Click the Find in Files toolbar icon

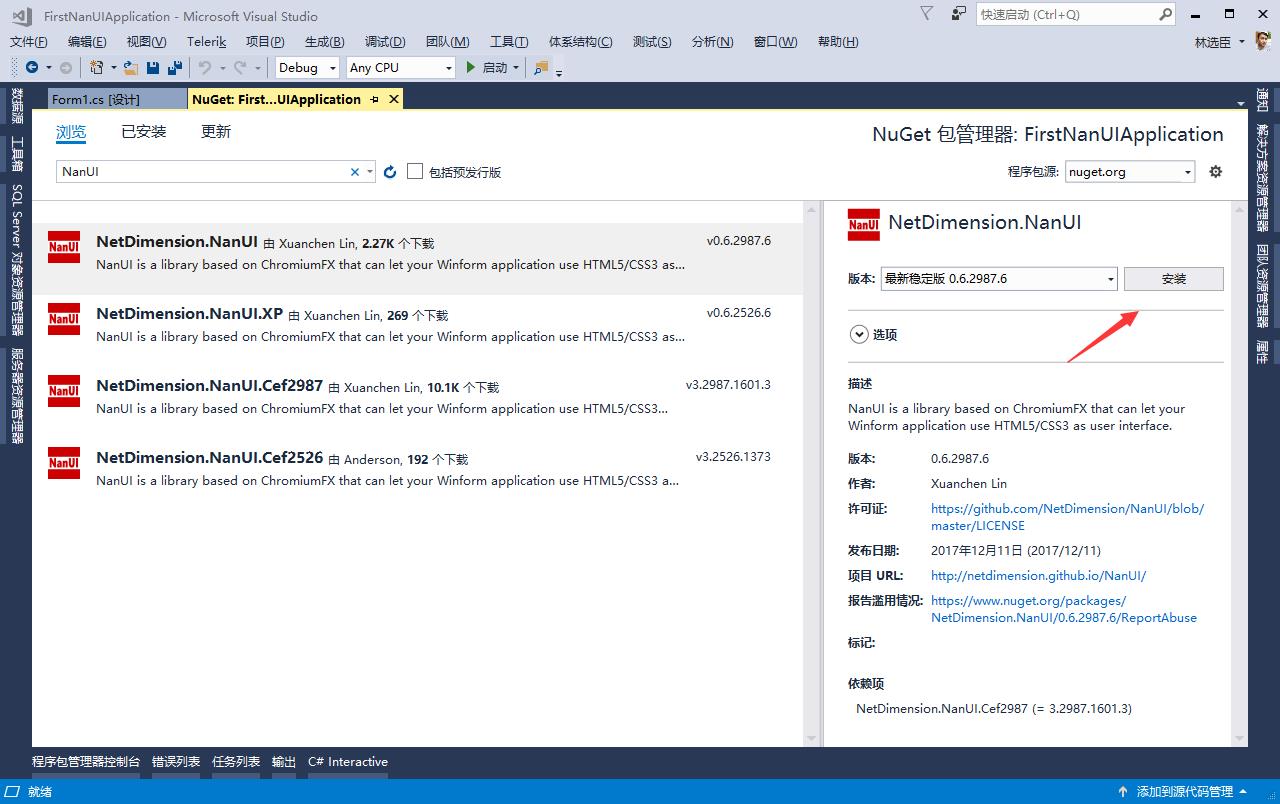pos(541,68)
